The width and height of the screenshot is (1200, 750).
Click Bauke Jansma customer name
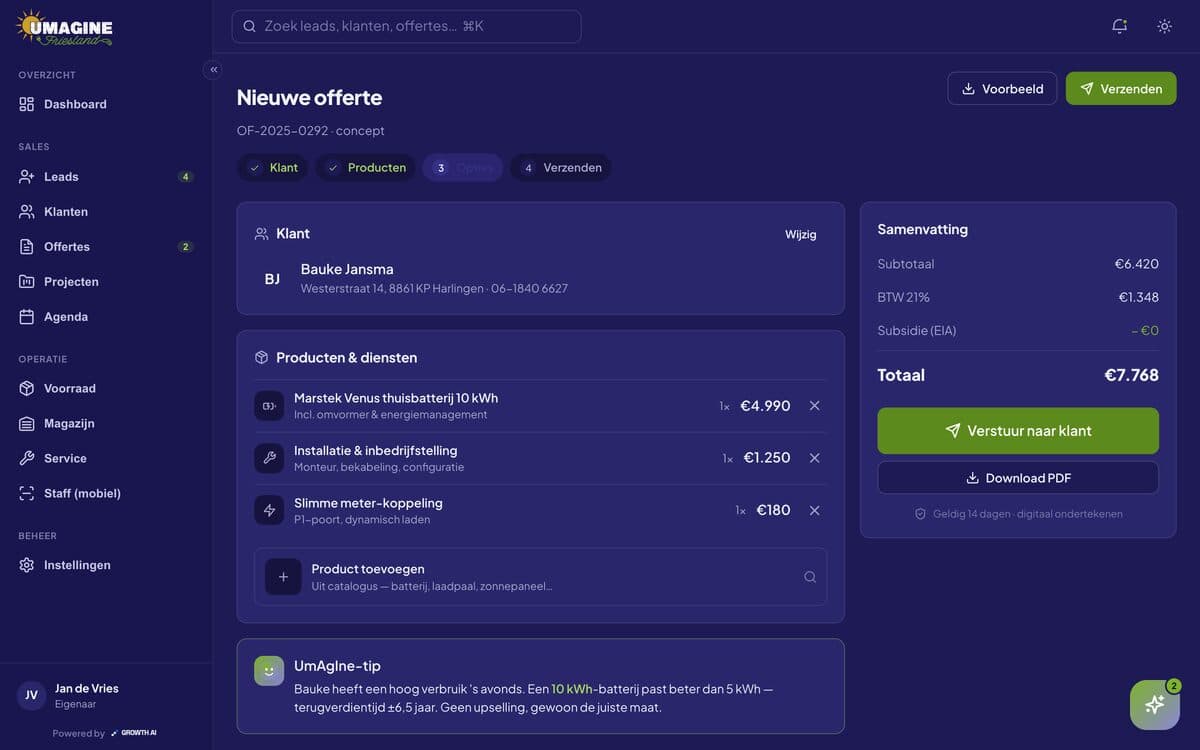click(x=347, y=269)
